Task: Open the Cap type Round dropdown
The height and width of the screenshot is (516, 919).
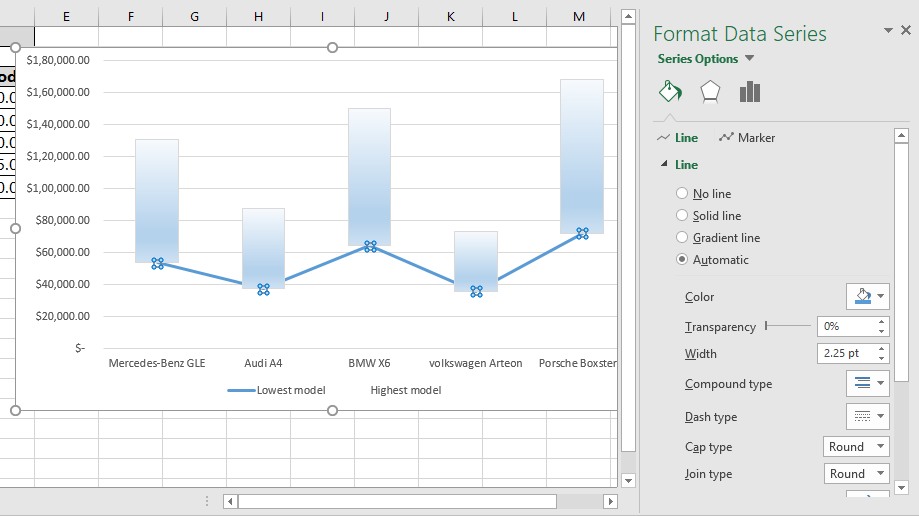Action: click(856, 447)
